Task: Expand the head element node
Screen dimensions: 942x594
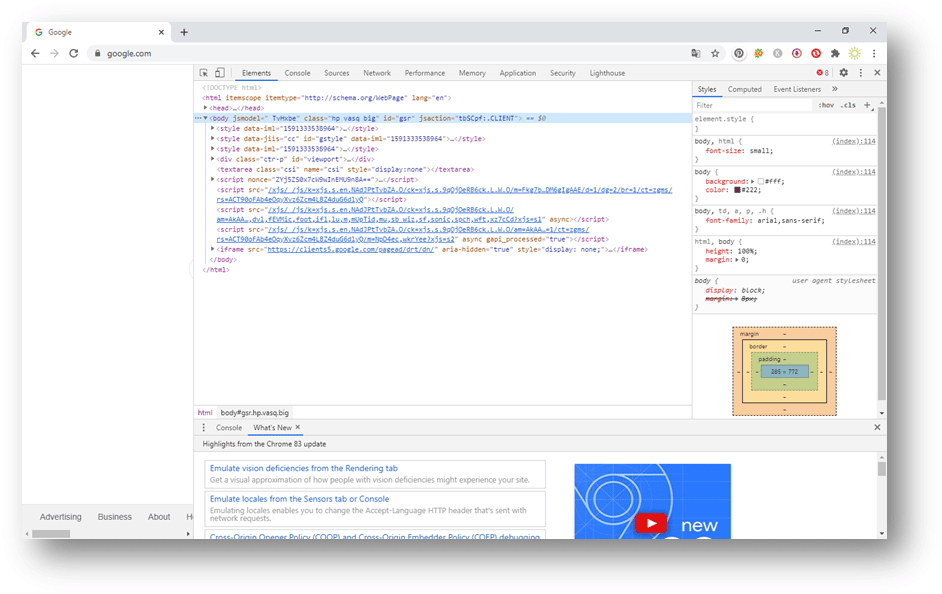Action: click(205, 108)
